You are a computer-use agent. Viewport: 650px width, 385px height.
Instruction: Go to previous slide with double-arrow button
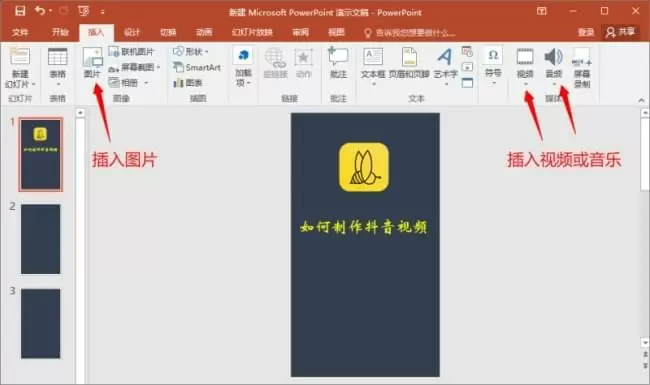click(x=645, y=355)
